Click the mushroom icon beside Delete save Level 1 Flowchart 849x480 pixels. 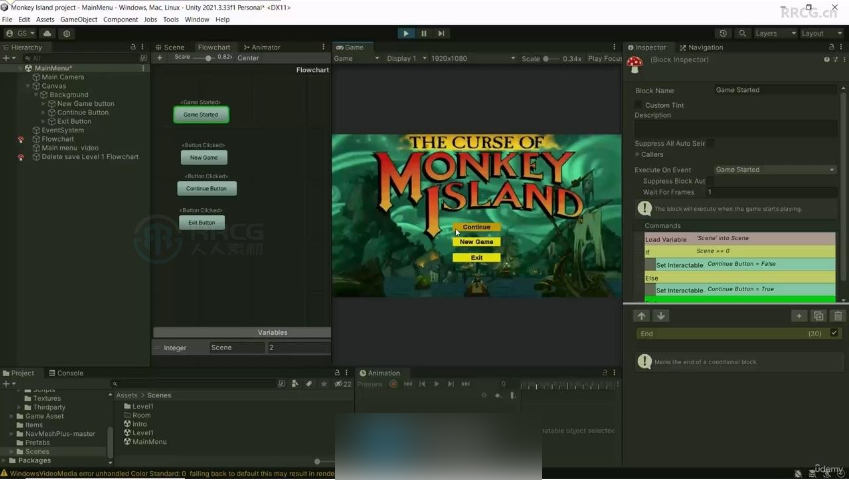pyautogui.click(x=21, y=157)
